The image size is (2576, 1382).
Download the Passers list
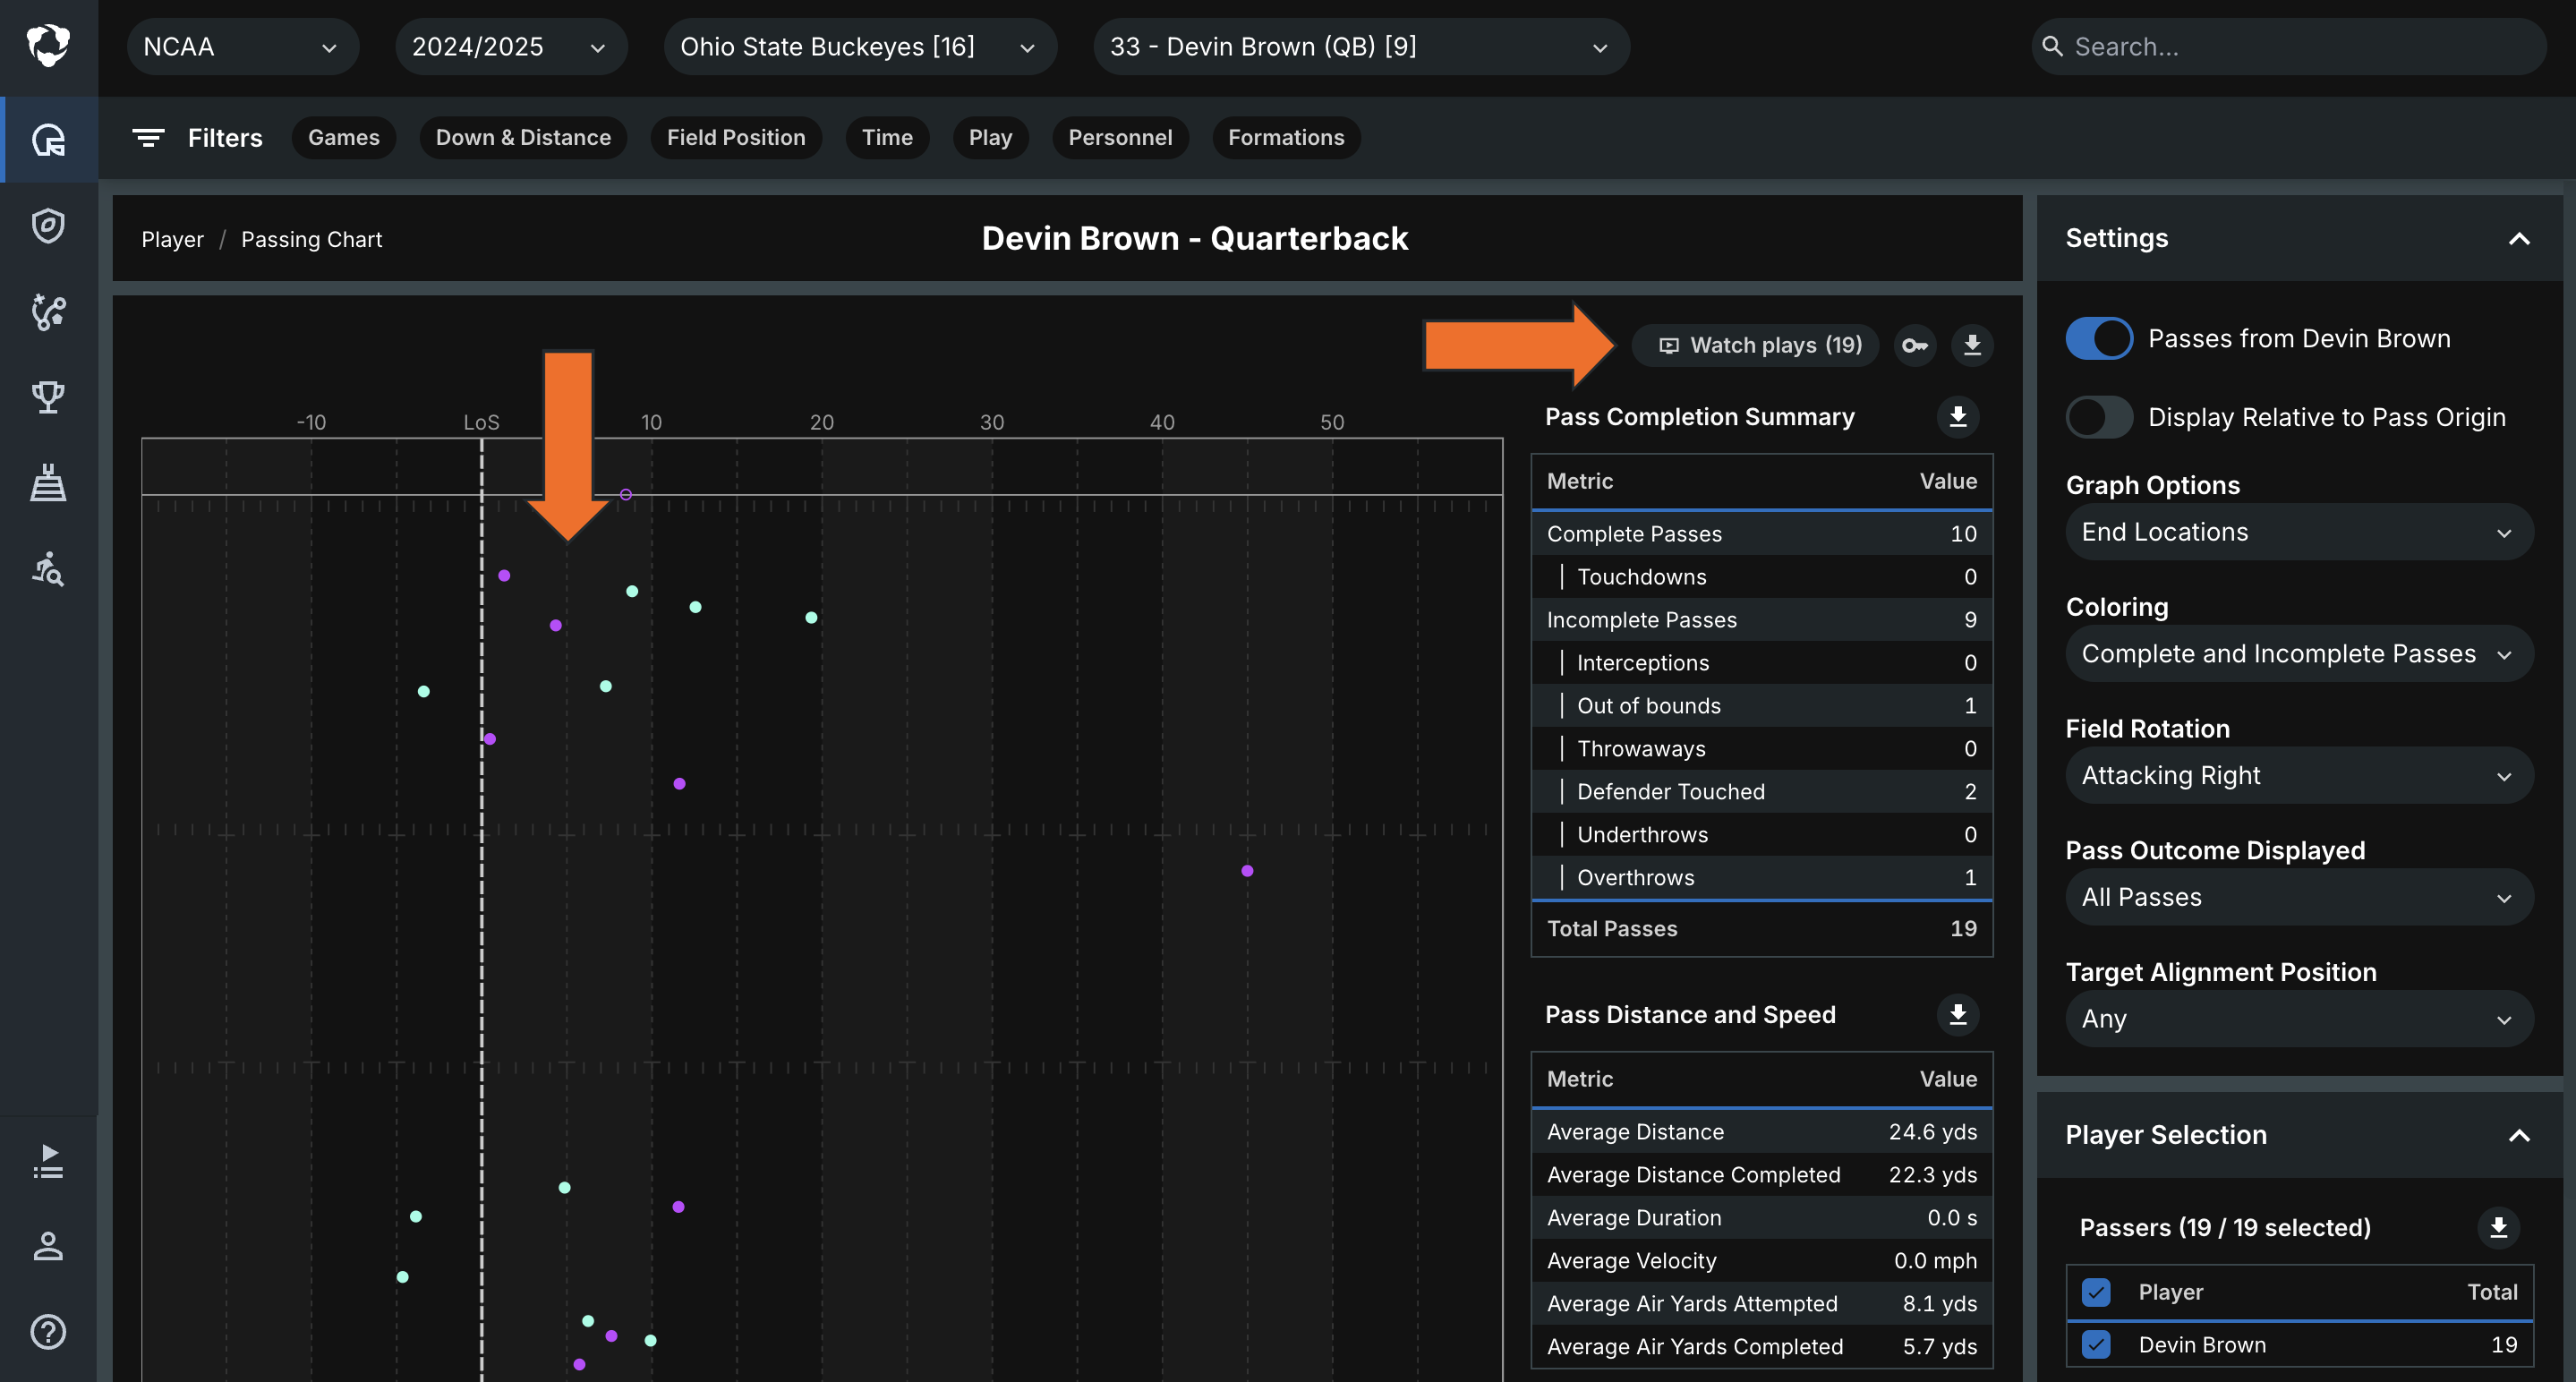(x=2498, y=1227)
